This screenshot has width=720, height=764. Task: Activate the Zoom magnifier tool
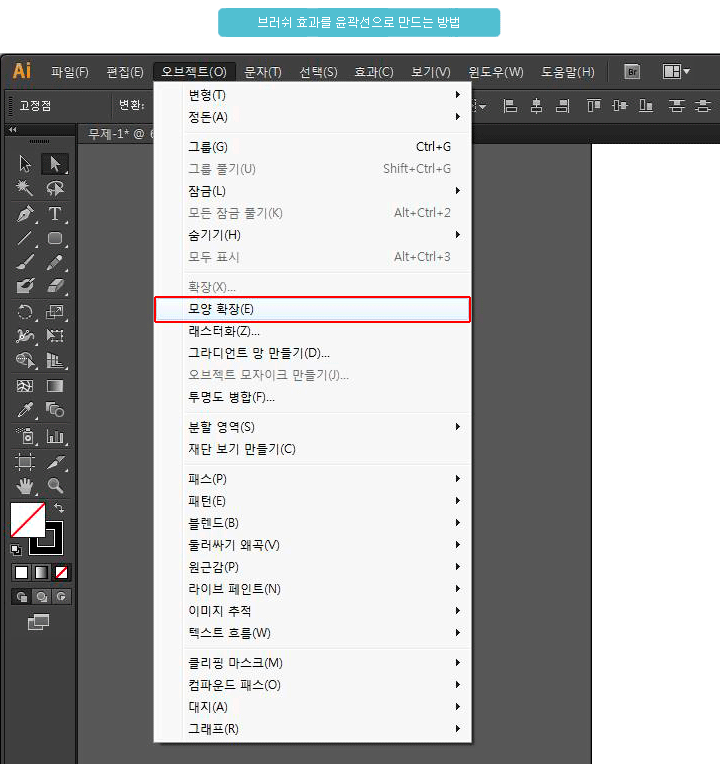pos(55,486)
